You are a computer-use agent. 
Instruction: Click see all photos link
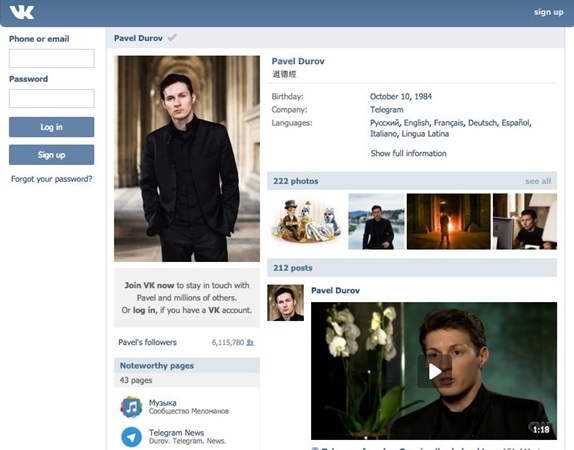coord(538,181)
